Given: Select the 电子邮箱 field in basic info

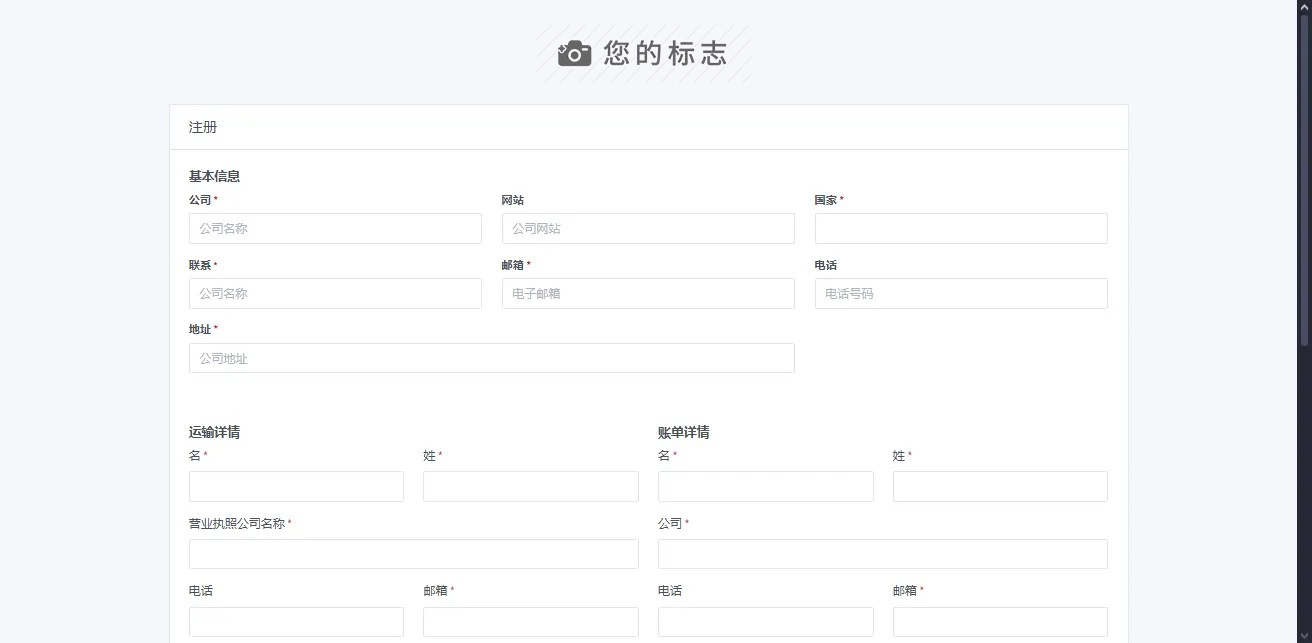Looking at the screenshot, I should coord(648,293).
